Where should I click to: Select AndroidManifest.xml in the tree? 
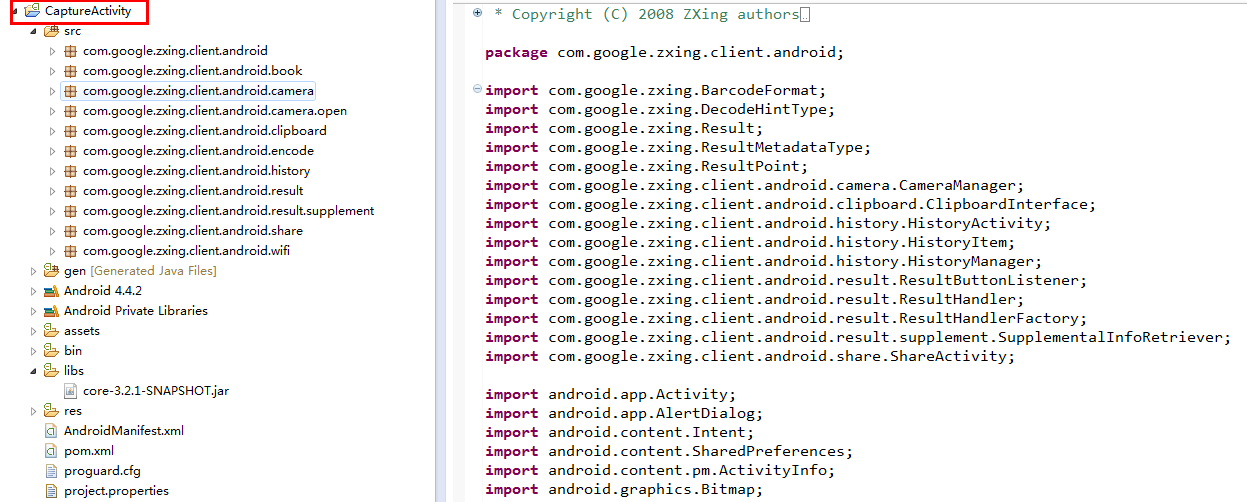click(x=124, y=431)
